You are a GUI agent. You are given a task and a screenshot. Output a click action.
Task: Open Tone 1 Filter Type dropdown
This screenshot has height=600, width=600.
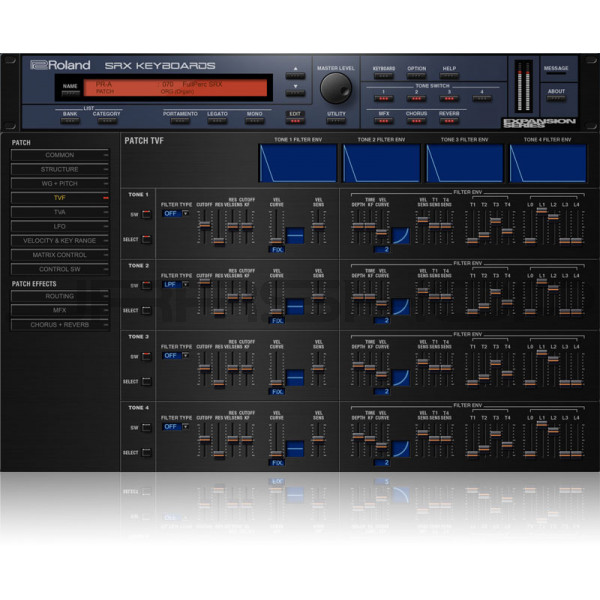[175, 214]
